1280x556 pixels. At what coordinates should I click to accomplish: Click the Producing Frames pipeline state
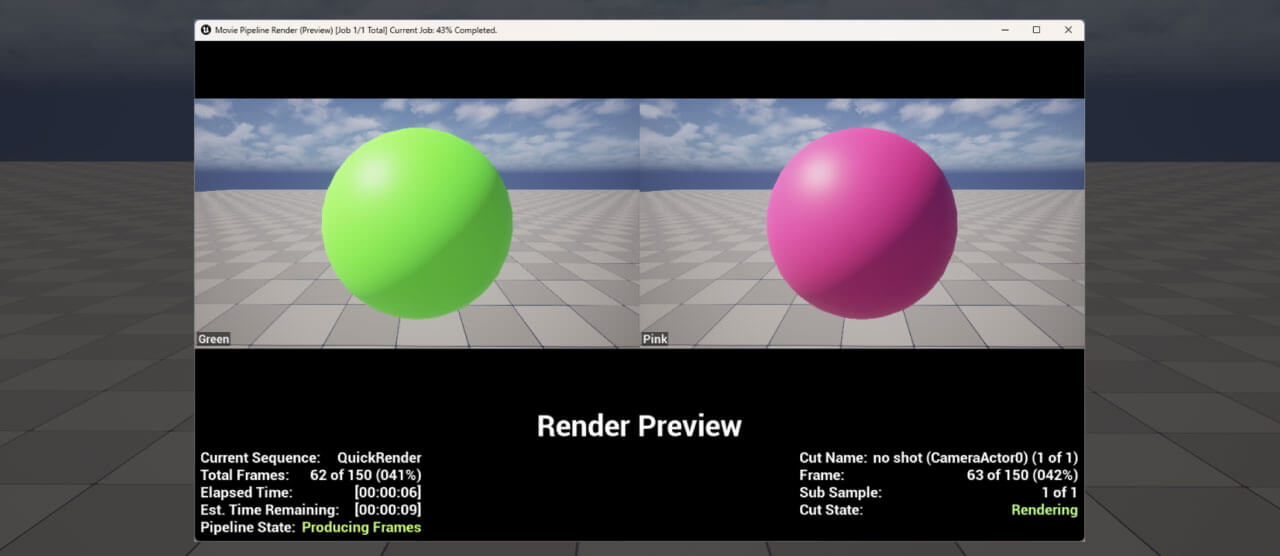click(361, 527)
